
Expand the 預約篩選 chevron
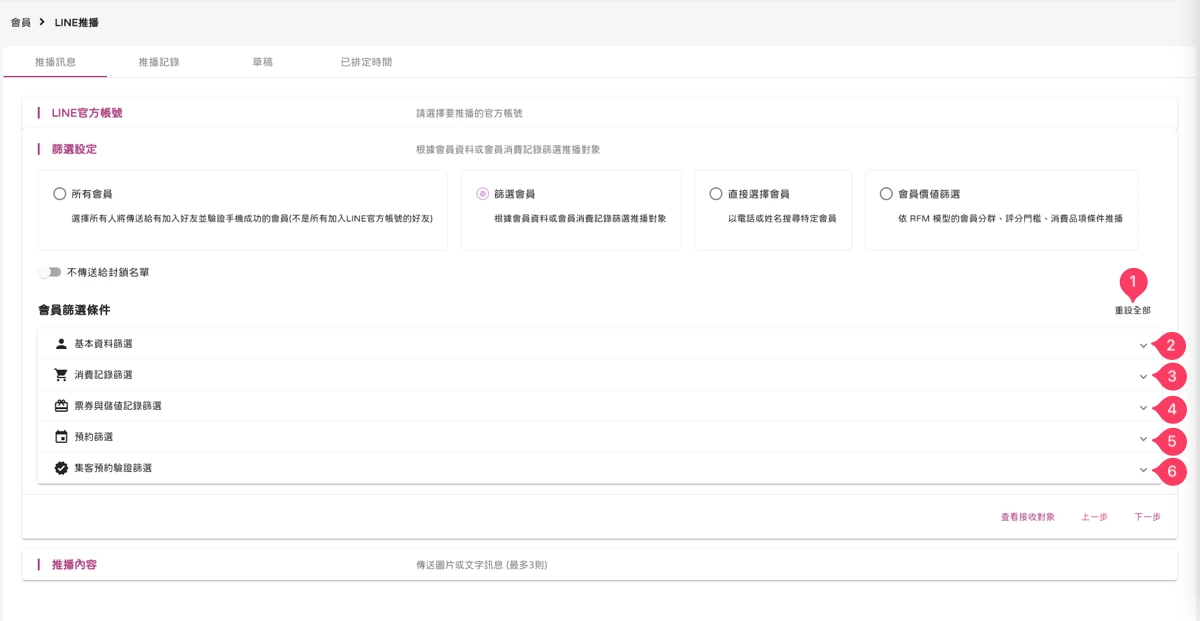[1143, 439]
